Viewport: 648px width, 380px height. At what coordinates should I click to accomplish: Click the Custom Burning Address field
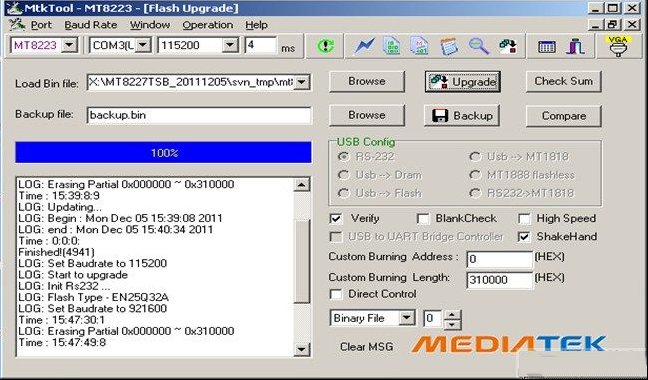500,259
